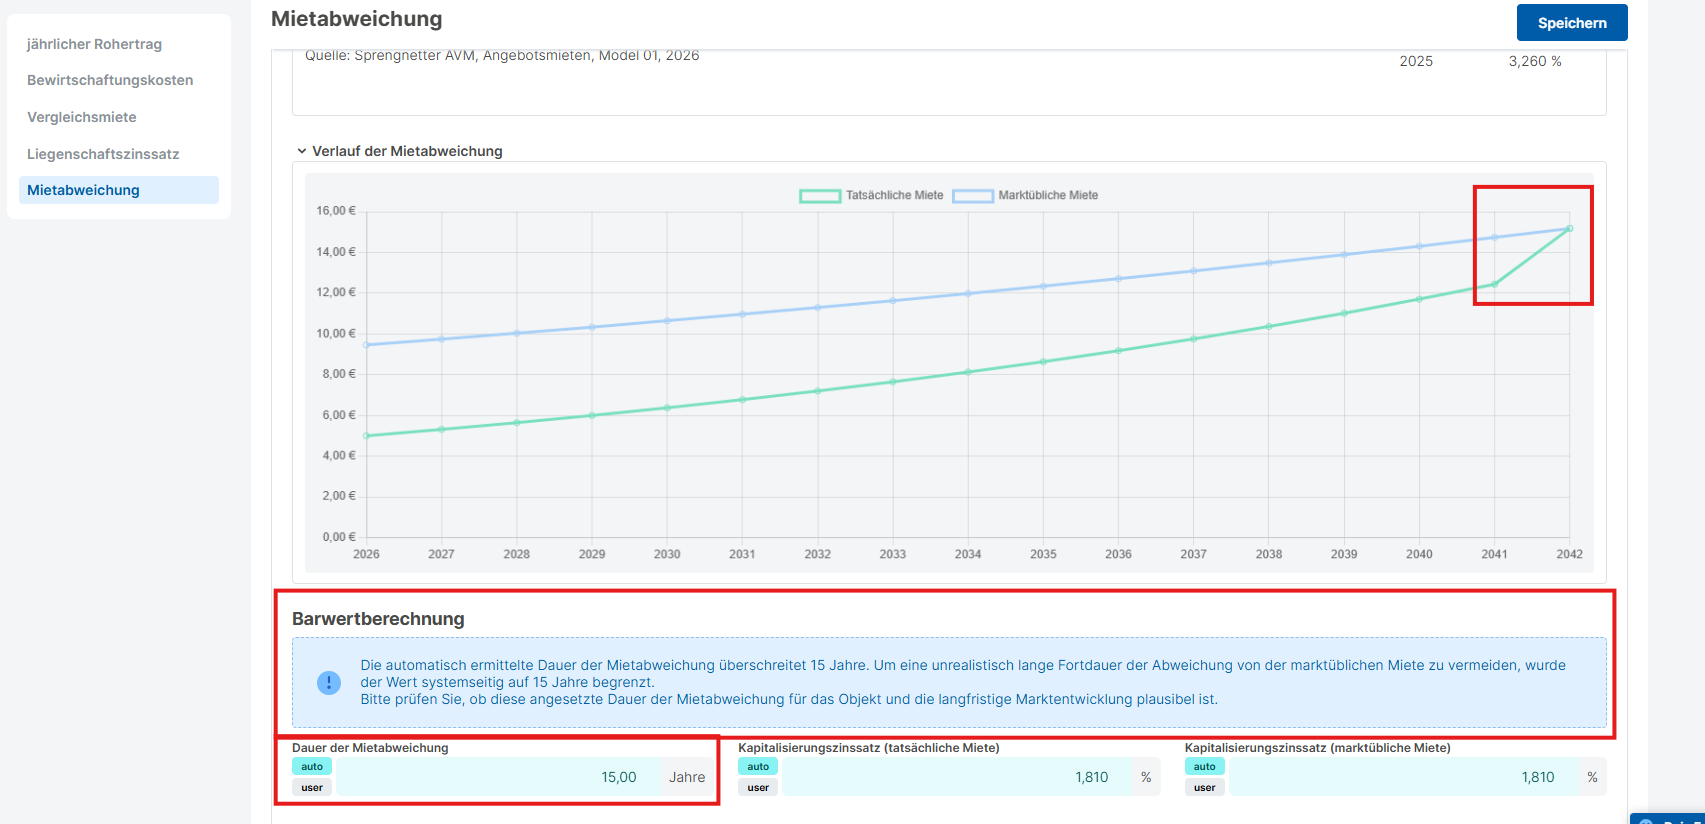The image size is (1705, 824).
Task: Enable auto for Kapitalisierungszinssatz marktübliche Miete
Action: pyautogui.click(x=1204, y=767)
